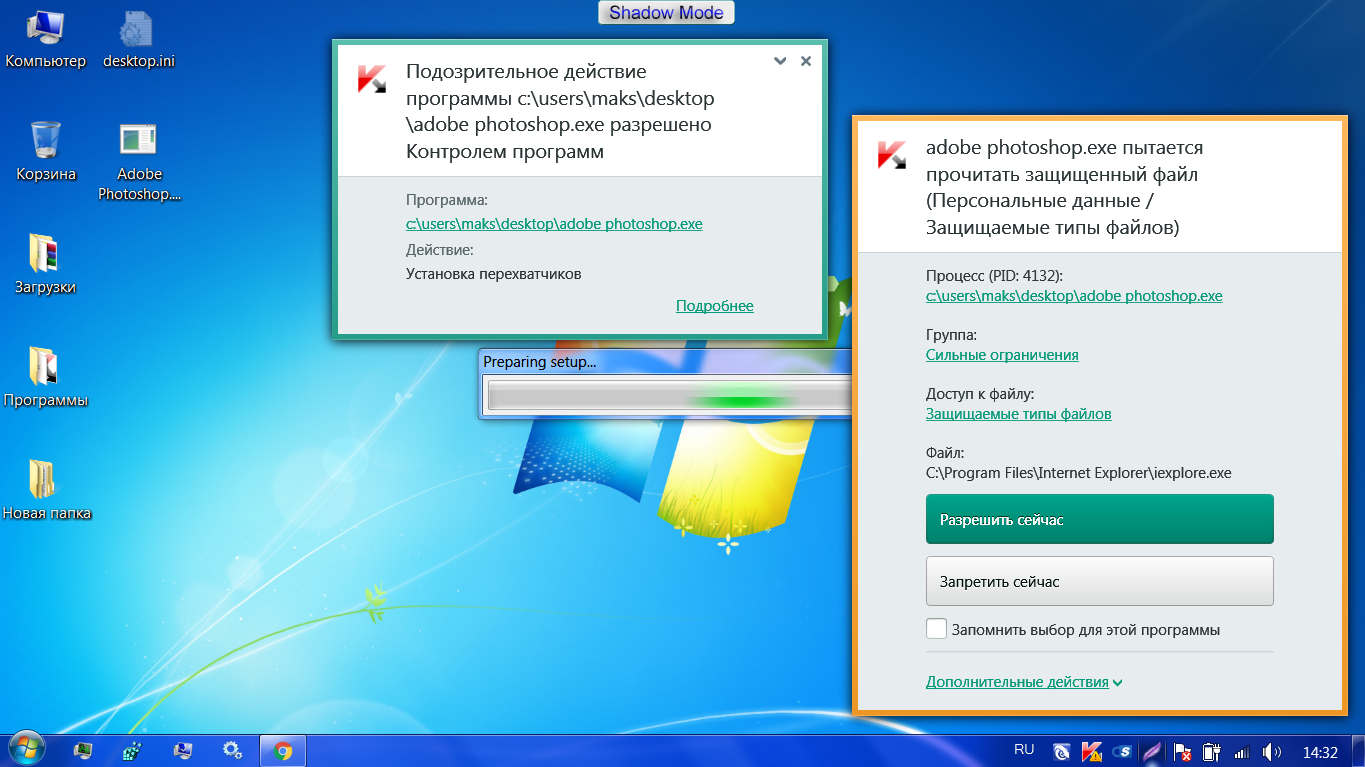
Task: Select the desktop.ini file icon
Action: pyautogui.click(x=139, y=40)
